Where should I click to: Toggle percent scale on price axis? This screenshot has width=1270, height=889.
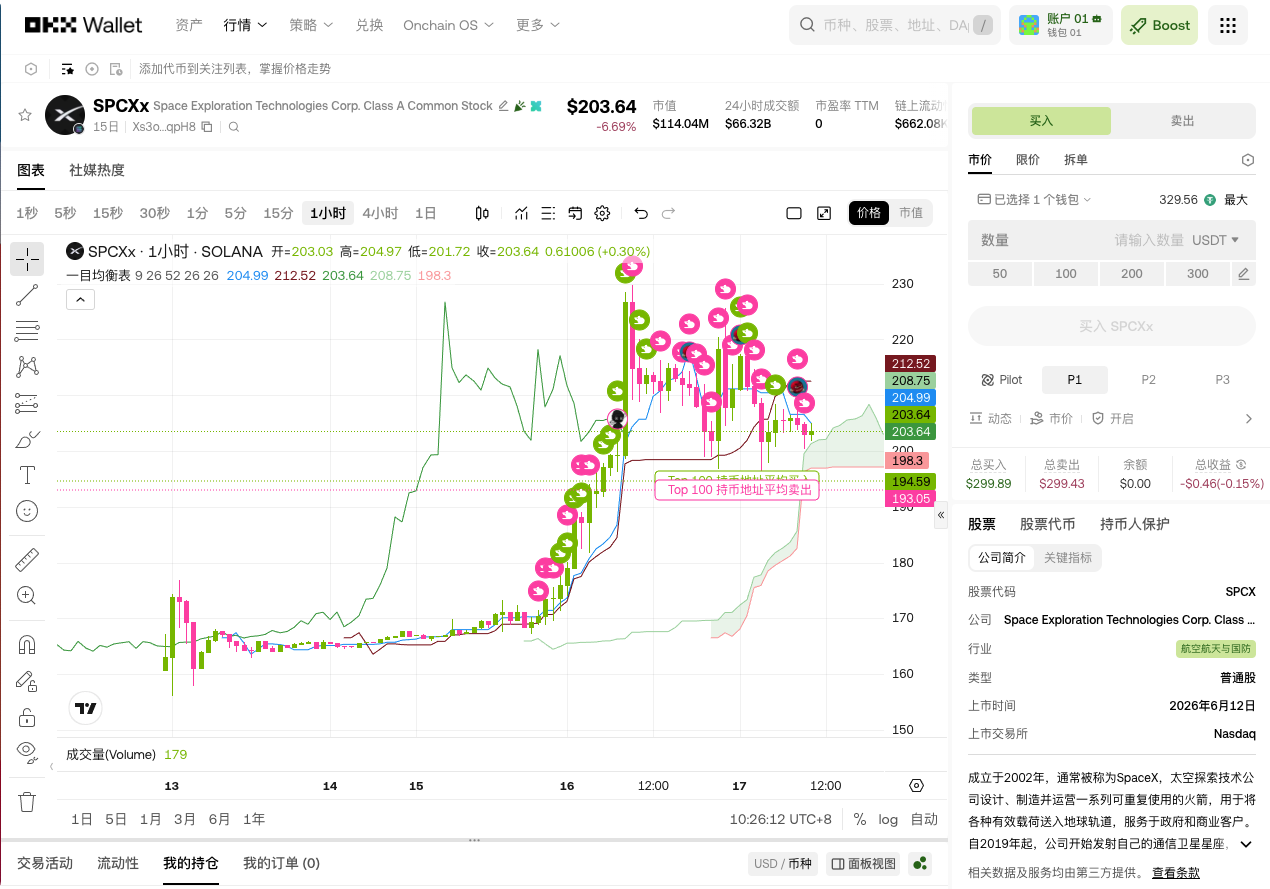coord(860,819)
